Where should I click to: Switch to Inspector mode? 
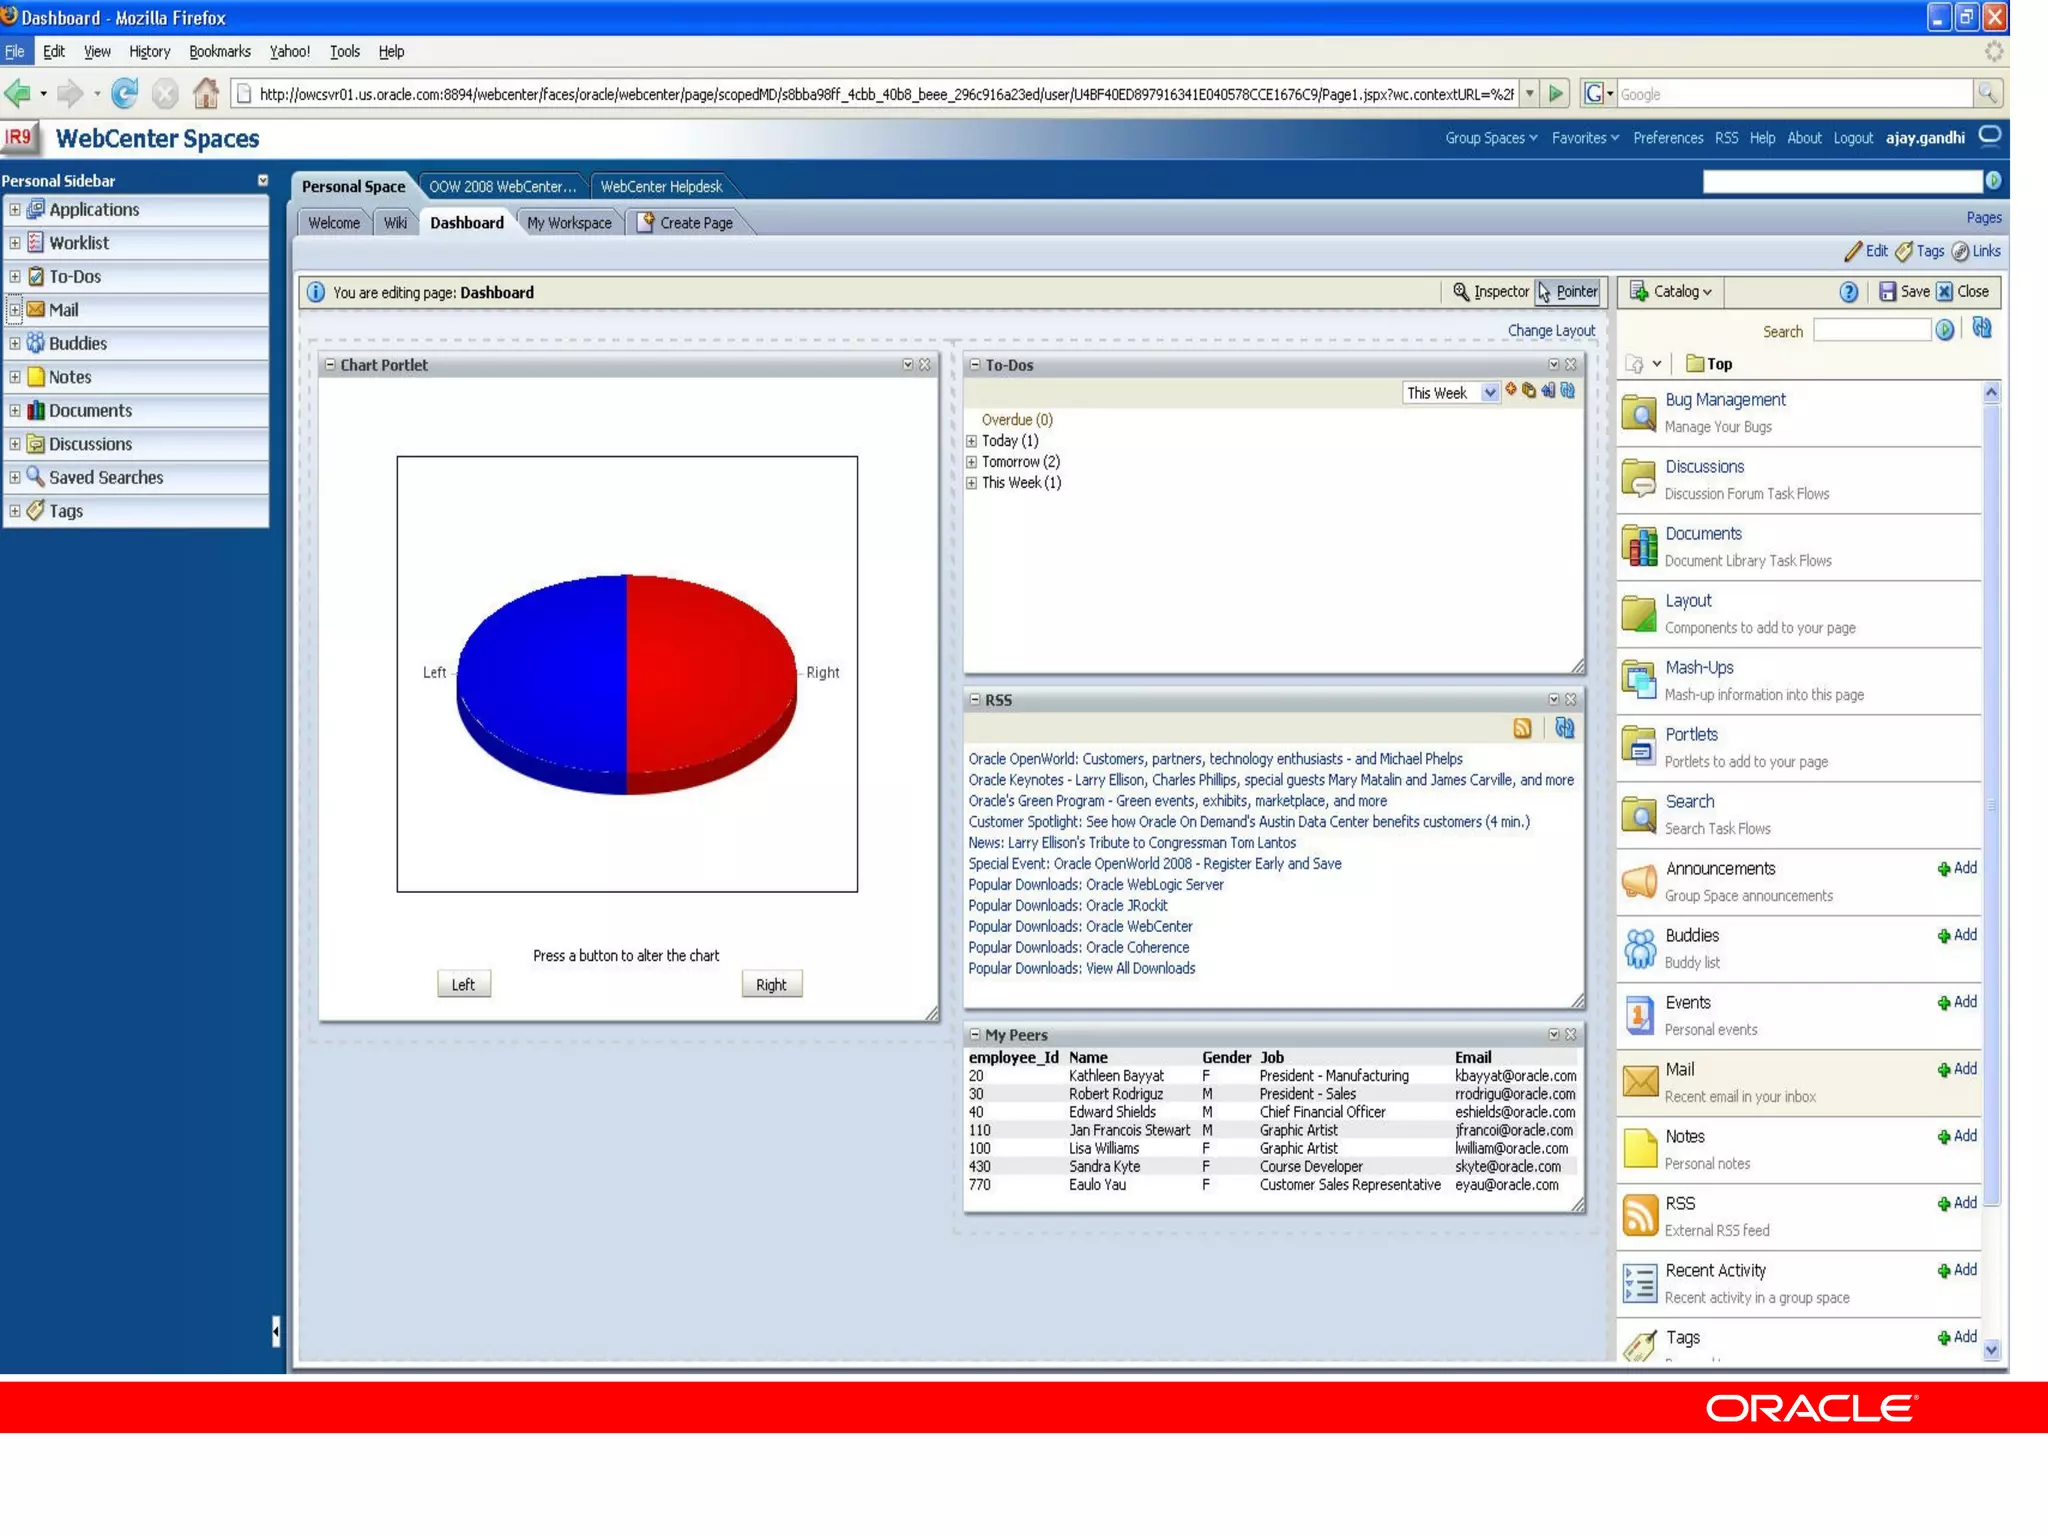tap(1490, 292)
